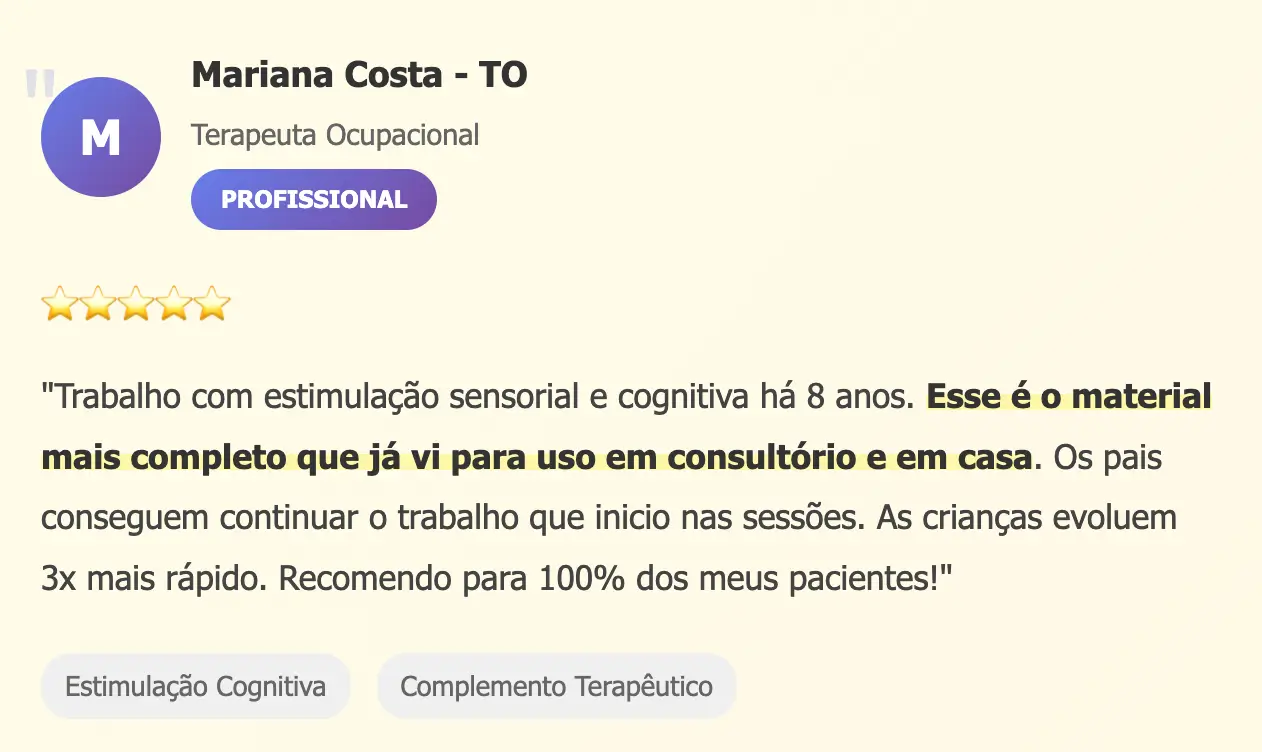Screen dimensions: 1262x752
Task: Click highlighted phrase "Esse é o material"
Action: (1069, 397)
